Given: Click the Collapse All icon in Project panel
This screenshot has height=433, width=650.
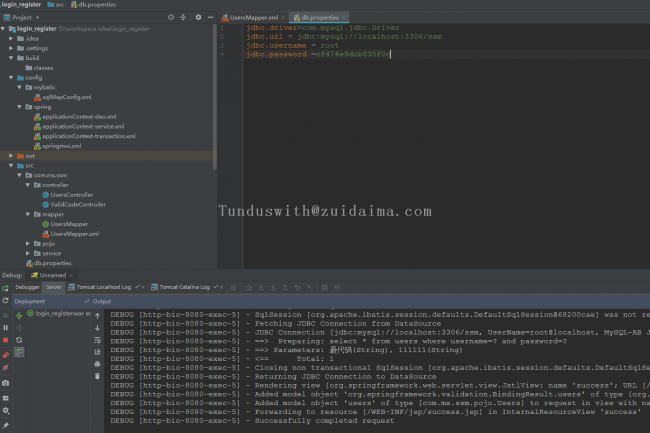Looking at the screenshot, I should click(x=184, y=18).
